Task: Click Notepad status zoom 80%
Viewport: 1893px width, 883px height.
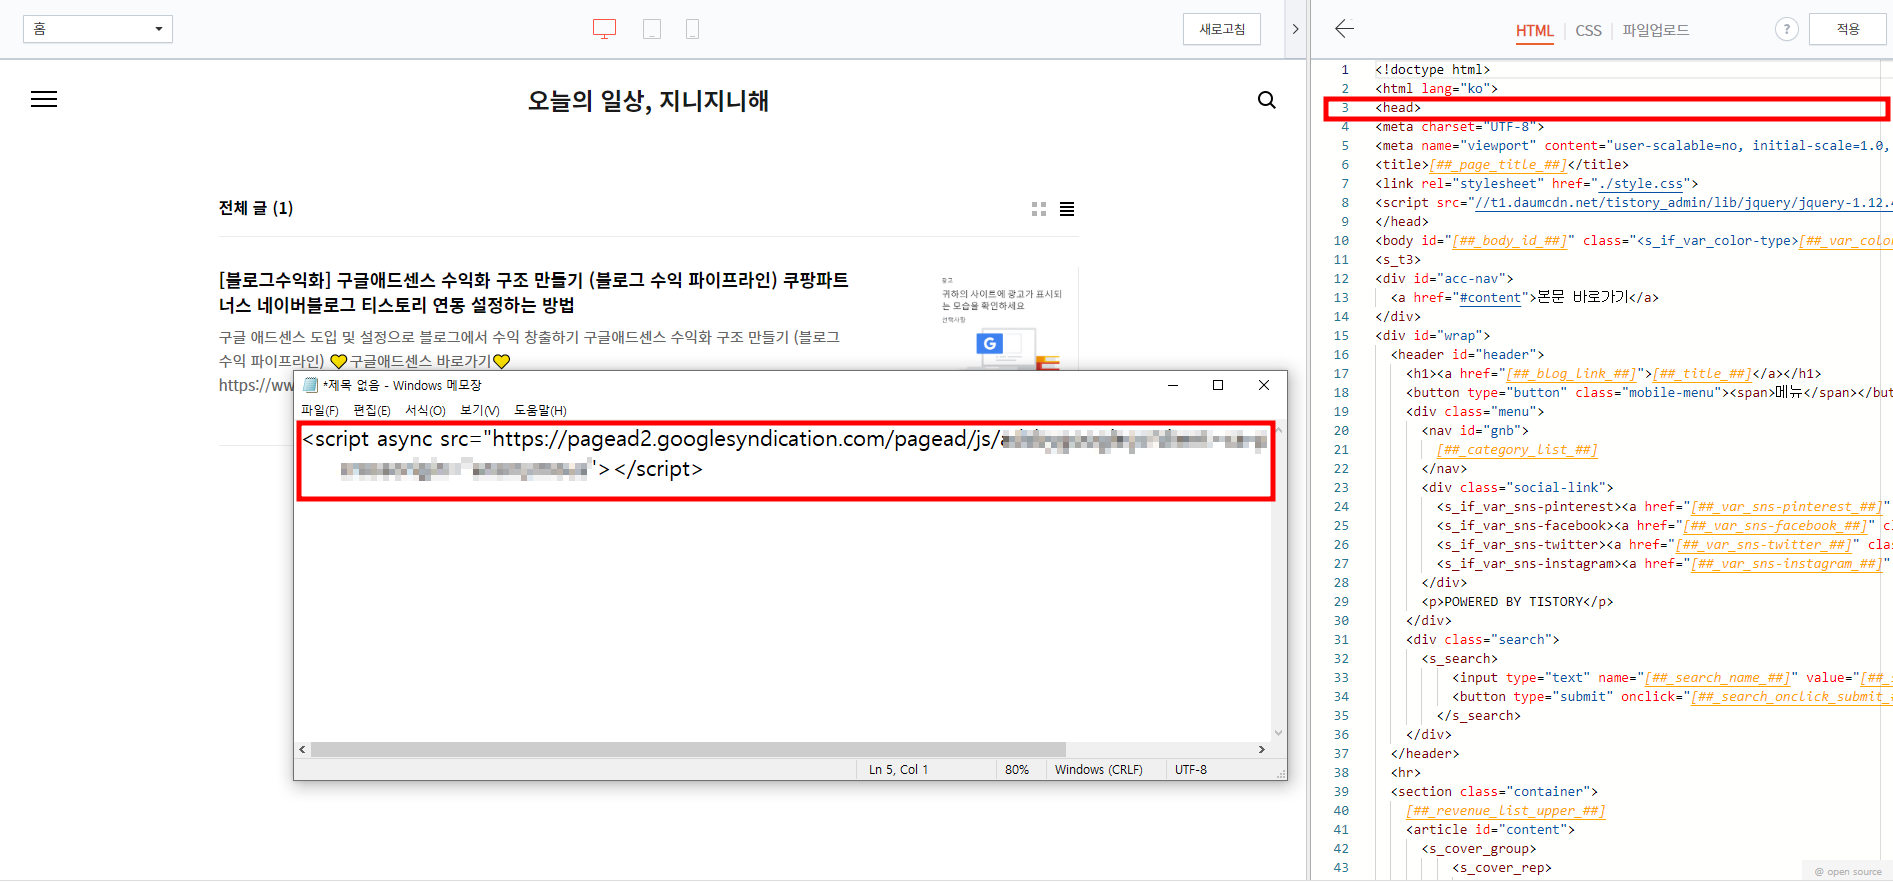Action: pos(1017,770)
